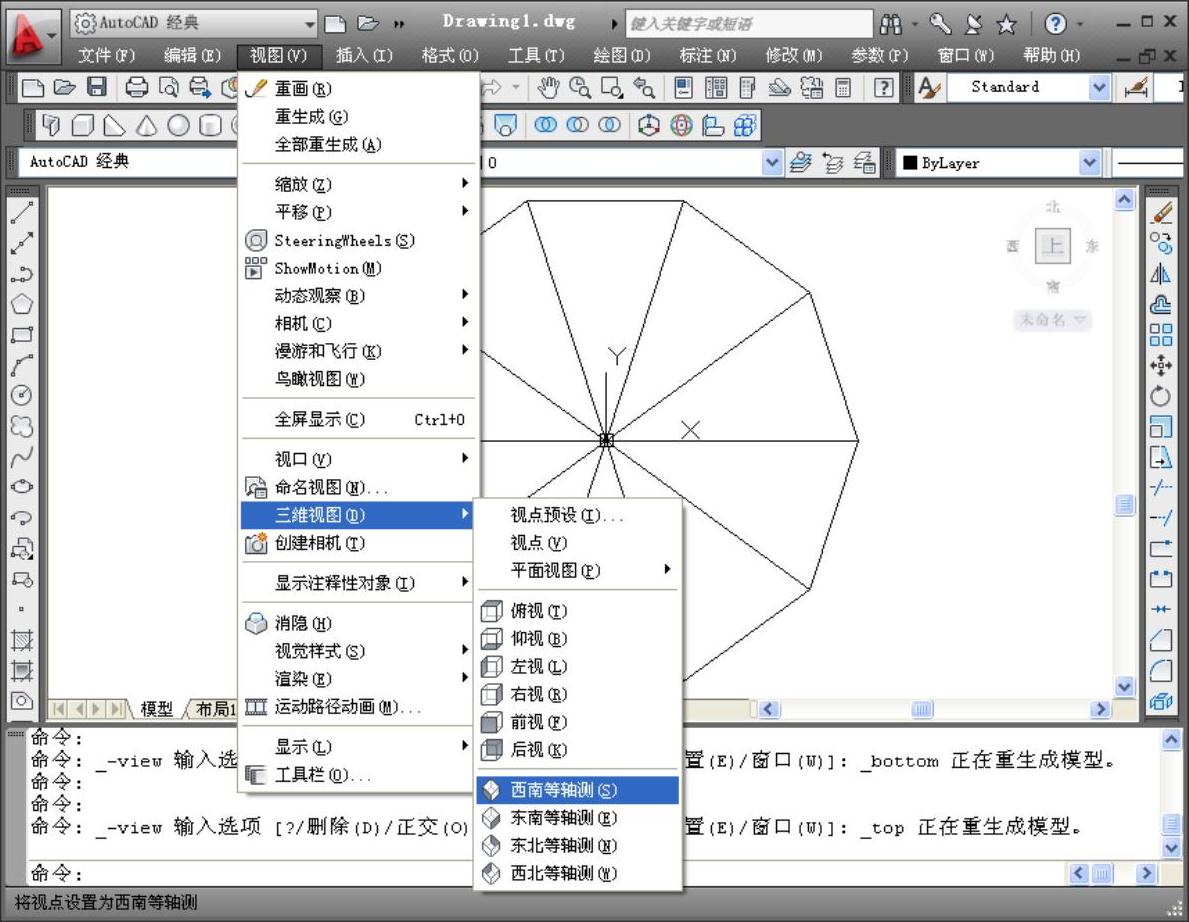This screenshot has width=1189, height=922.
Task: Choose the Rotate modify tool
Action: (1160, 396)
